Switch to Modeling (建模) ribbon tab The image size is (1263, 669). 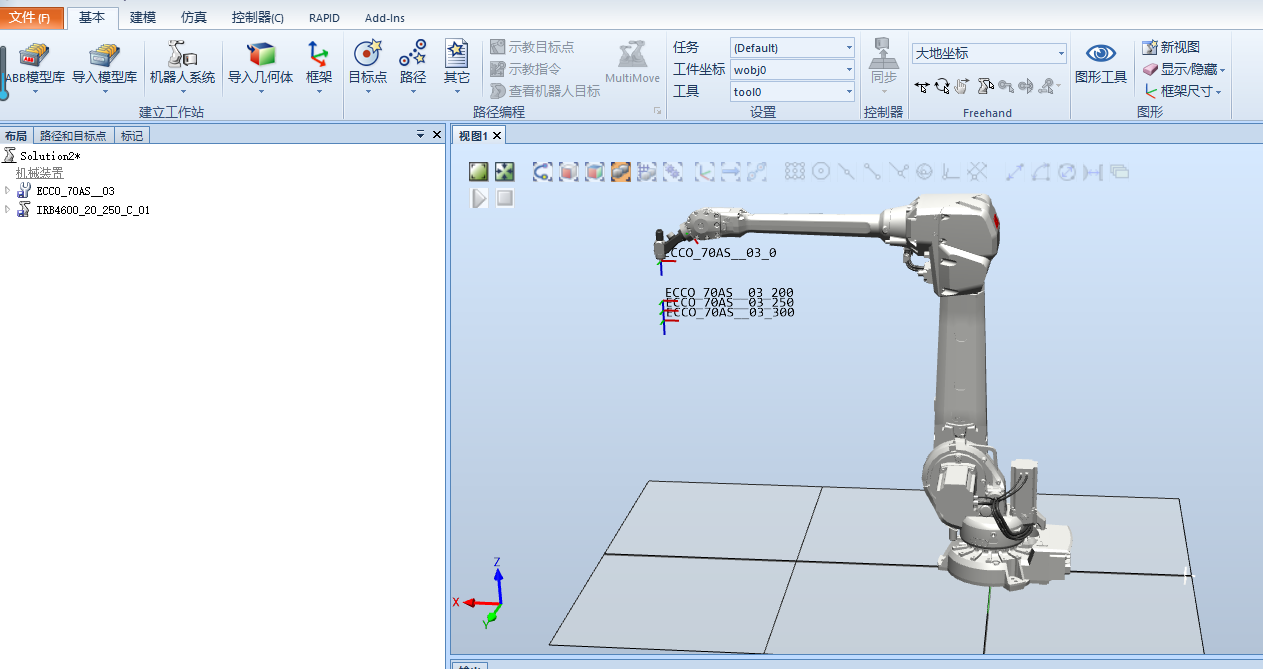pyautogui.click(x=143, y=18)
